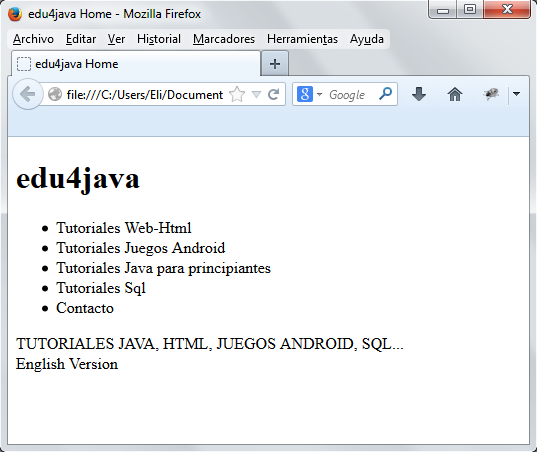Click the globe site identity icon
Screen dimensions: 537x452
[55, 95]
